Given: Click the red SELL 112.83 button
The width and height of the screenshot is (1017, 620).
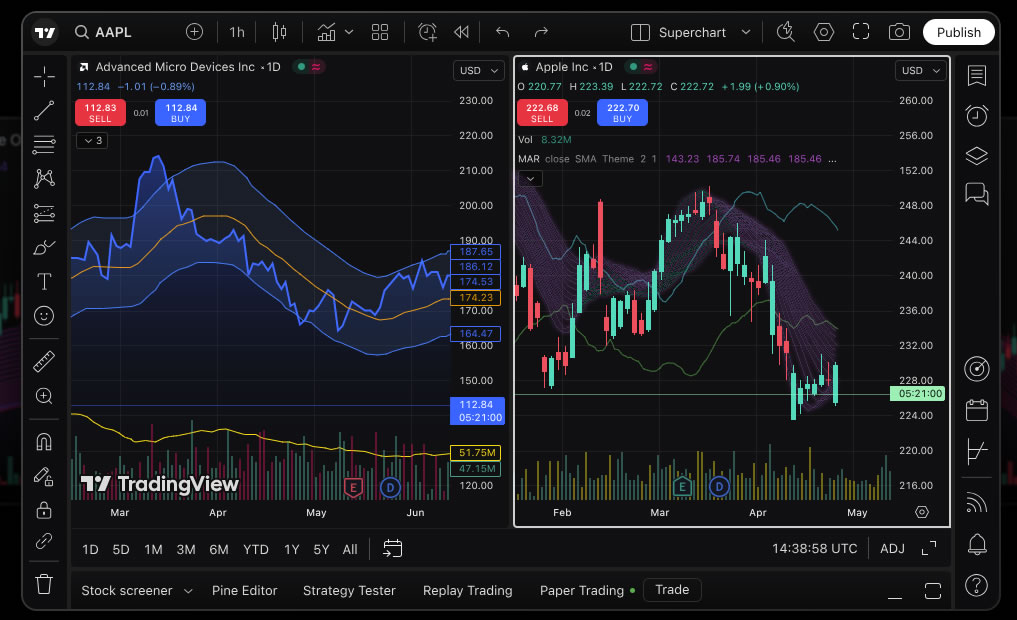Looking at the screenshot, I should 100,113.
